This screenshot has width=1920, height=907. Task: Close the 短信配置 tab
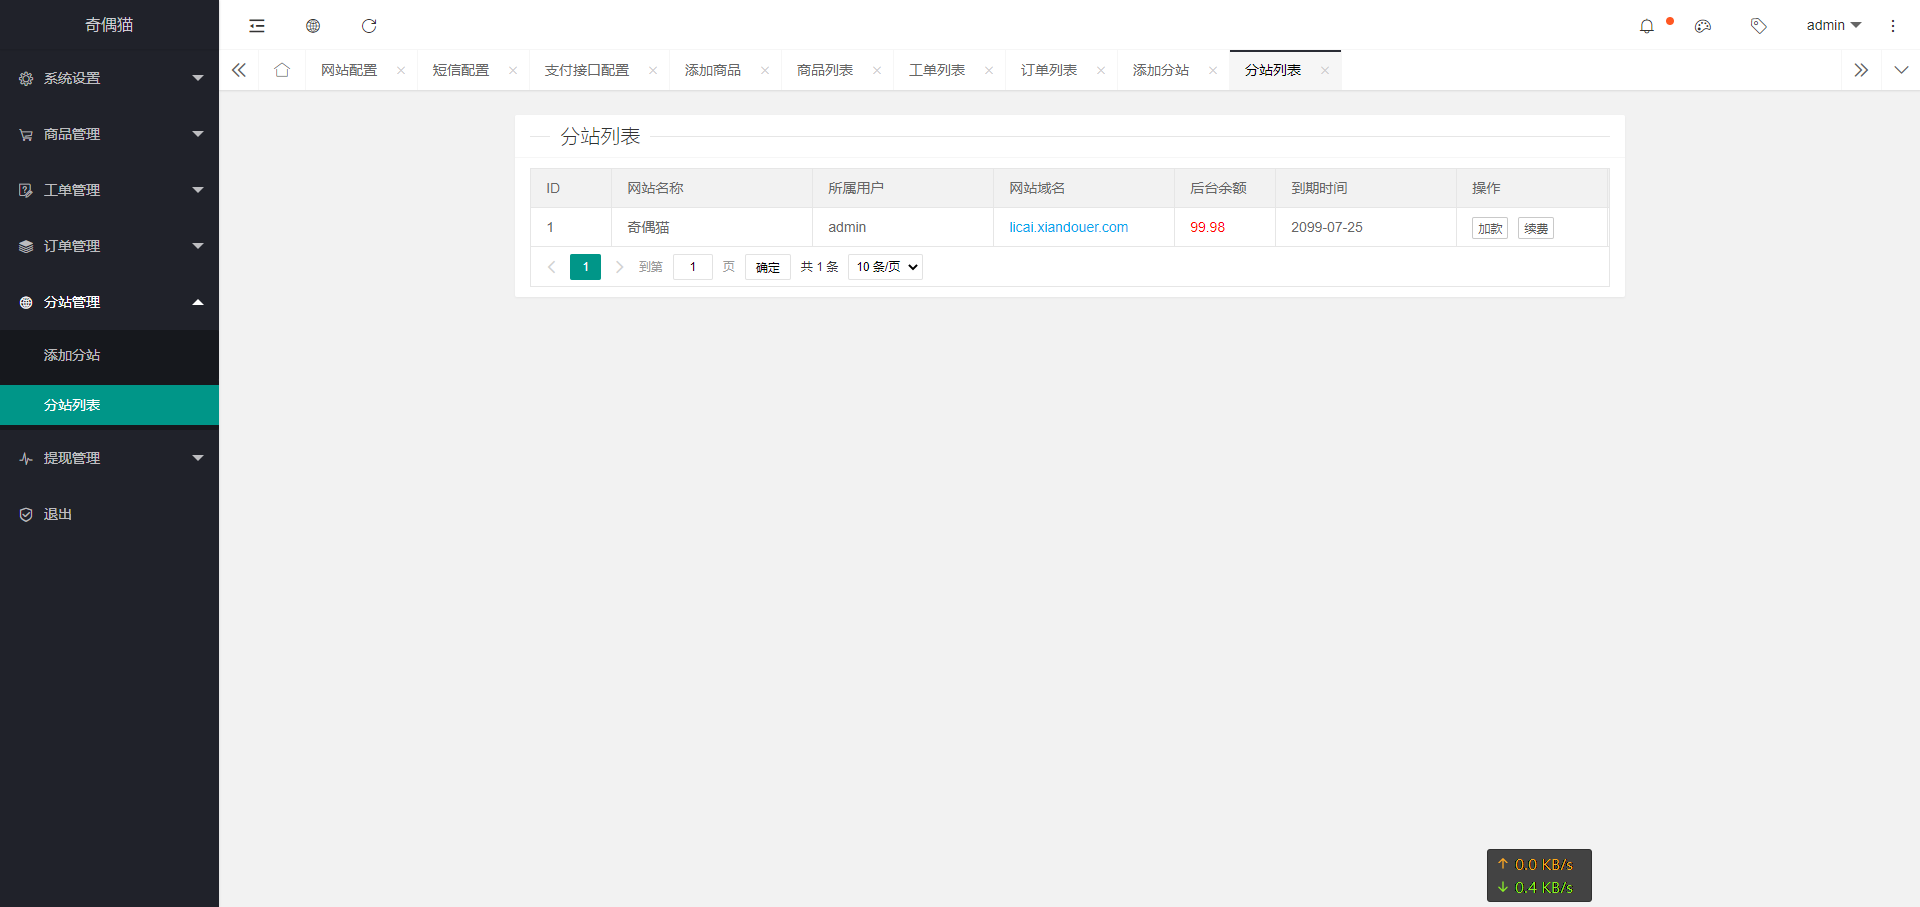513,70
